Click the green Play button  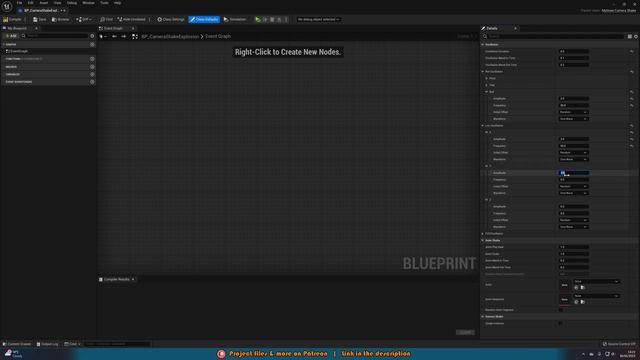[258, 19]
